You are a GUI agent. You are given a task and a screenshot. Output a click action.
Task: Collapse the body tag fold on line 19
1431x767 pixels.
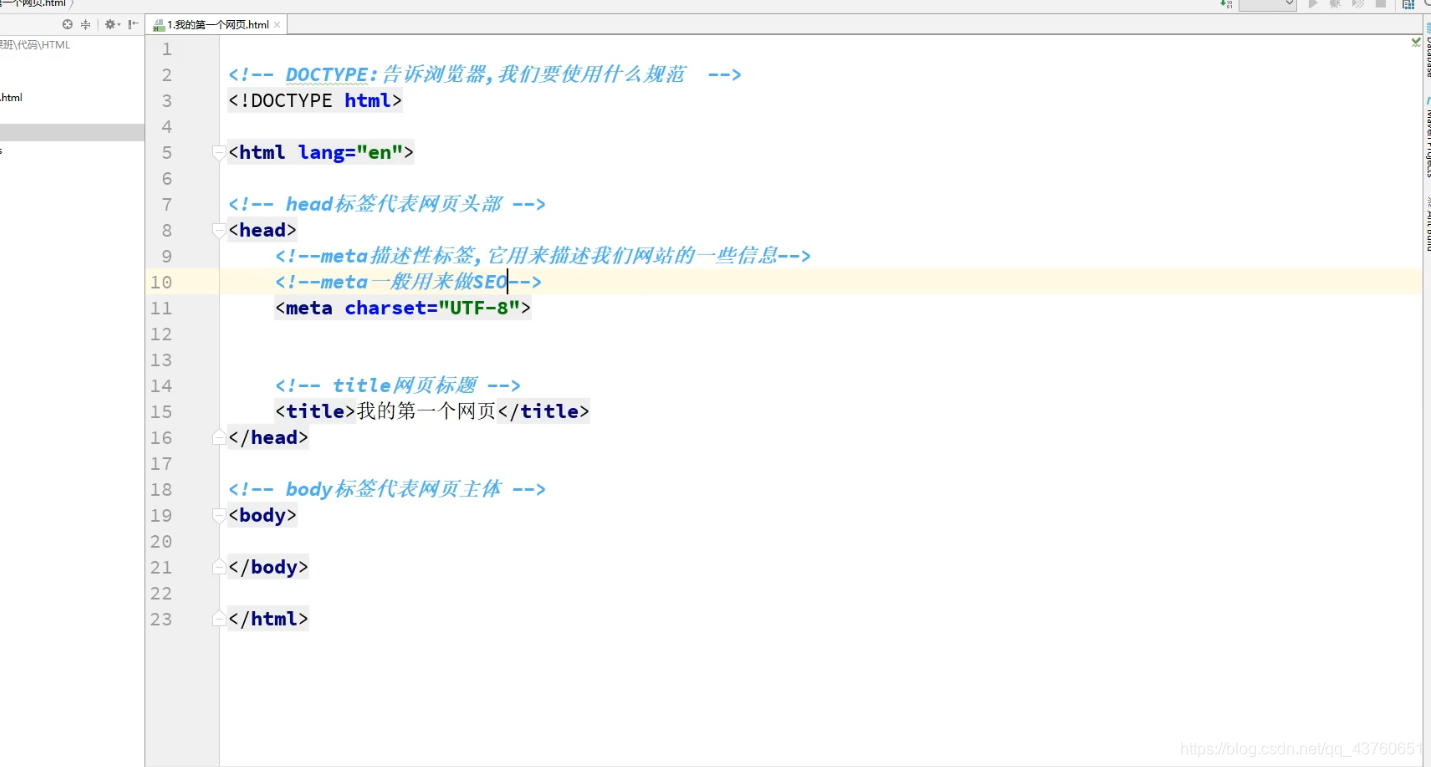(219, 516)
